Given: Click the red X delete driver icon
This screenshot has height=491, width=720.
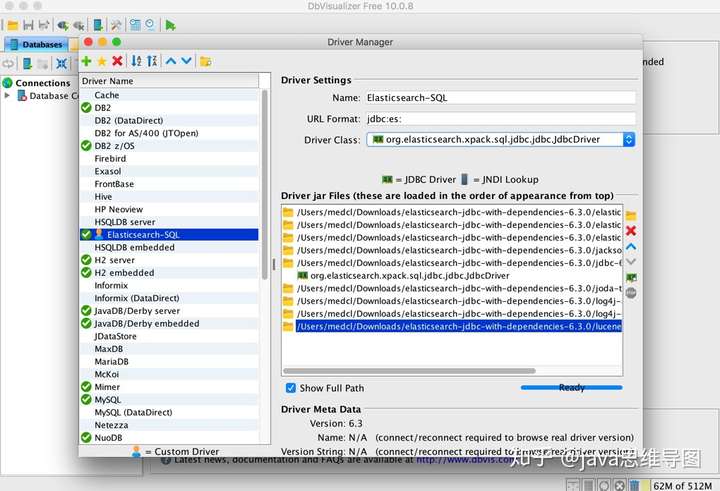Looking at the screenshot, I should [118, 61].
